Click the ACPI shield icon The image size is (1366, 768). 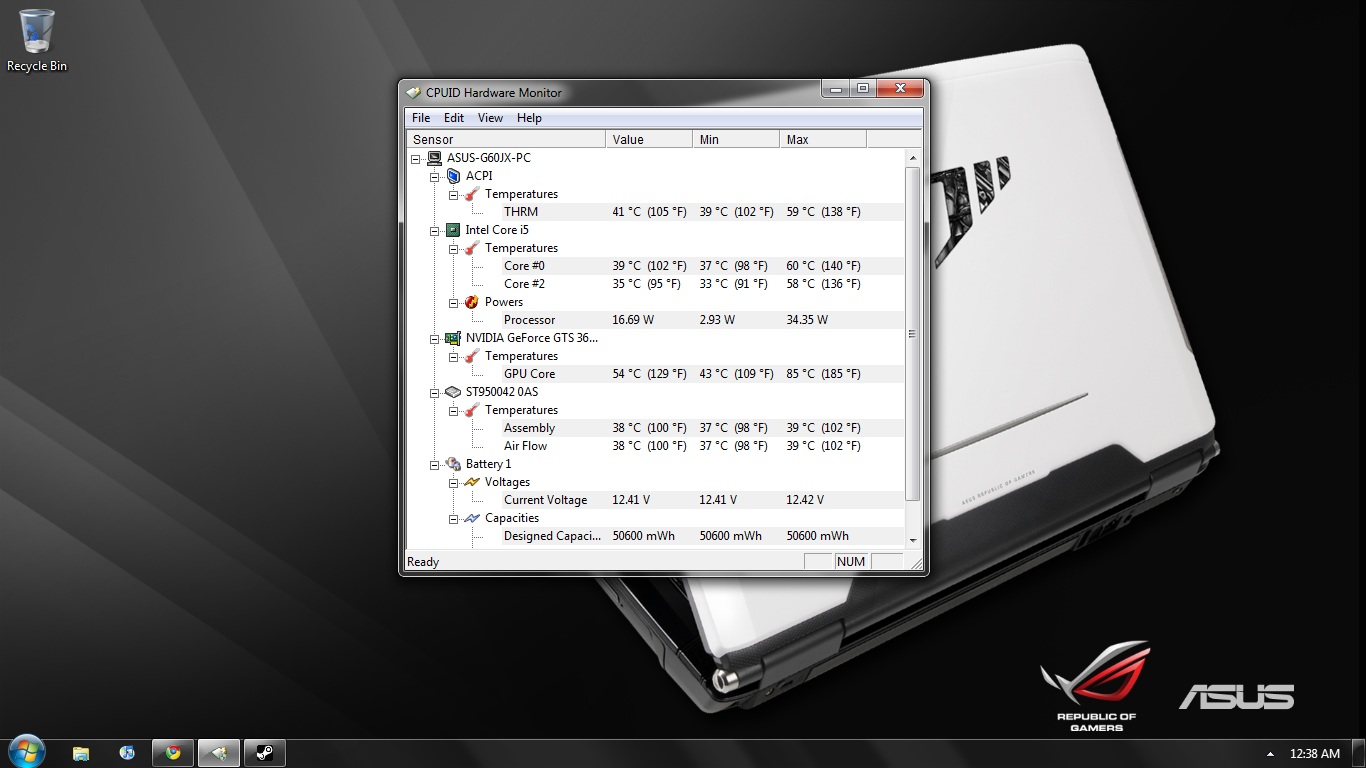point(453,176)
